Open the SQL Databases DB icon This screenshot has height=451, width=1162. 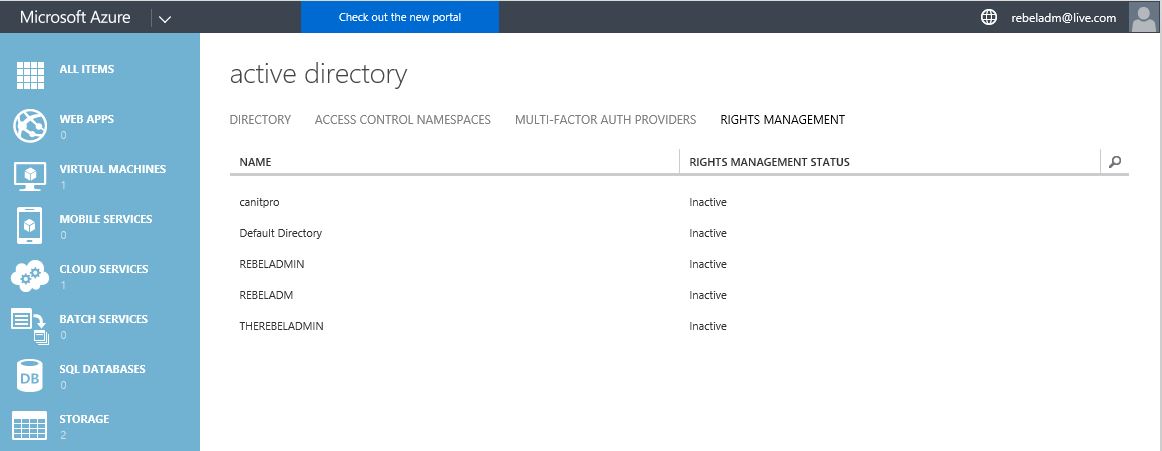coord(30,375)
